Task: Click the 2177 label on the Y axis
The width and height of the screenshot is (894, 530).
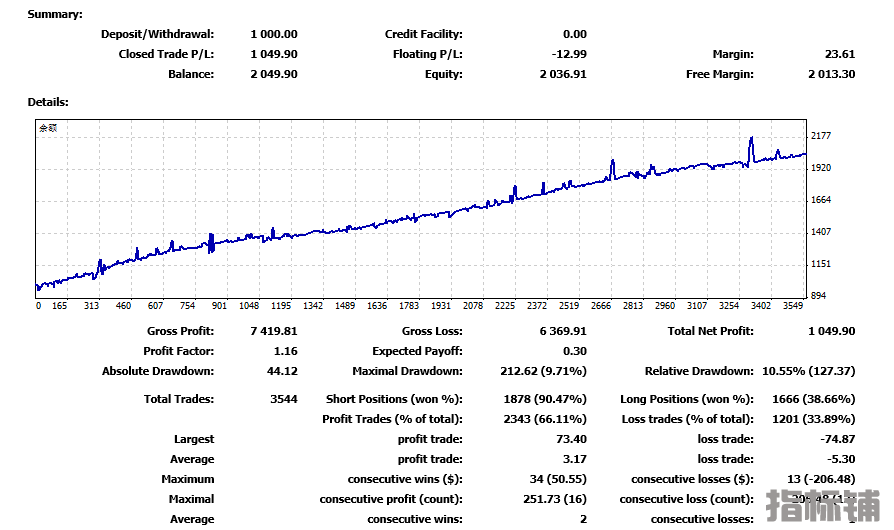Action: 822,136
